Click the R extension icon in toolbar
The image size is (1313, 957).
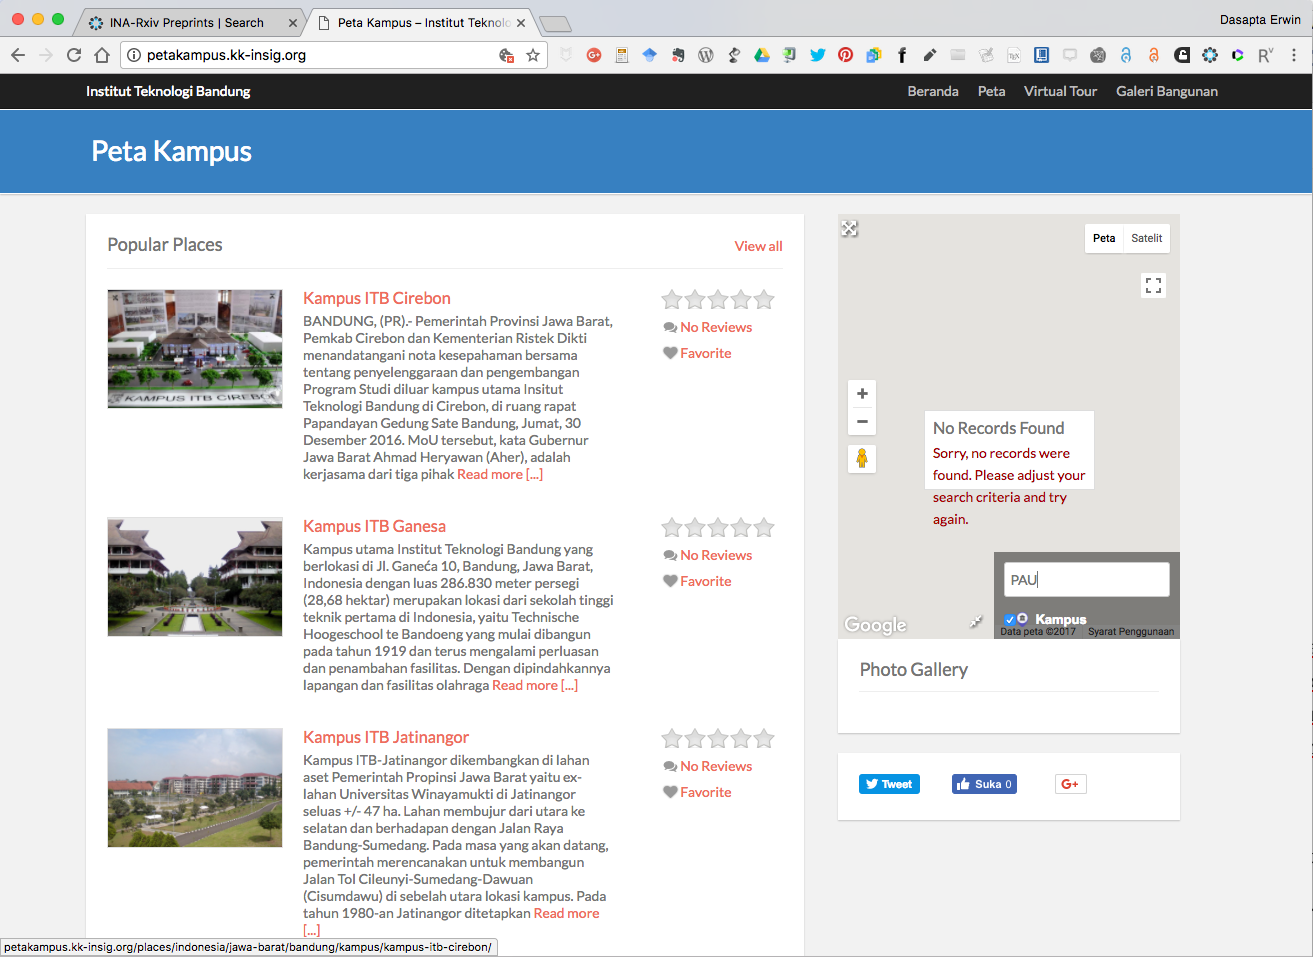coord(1266,55)
